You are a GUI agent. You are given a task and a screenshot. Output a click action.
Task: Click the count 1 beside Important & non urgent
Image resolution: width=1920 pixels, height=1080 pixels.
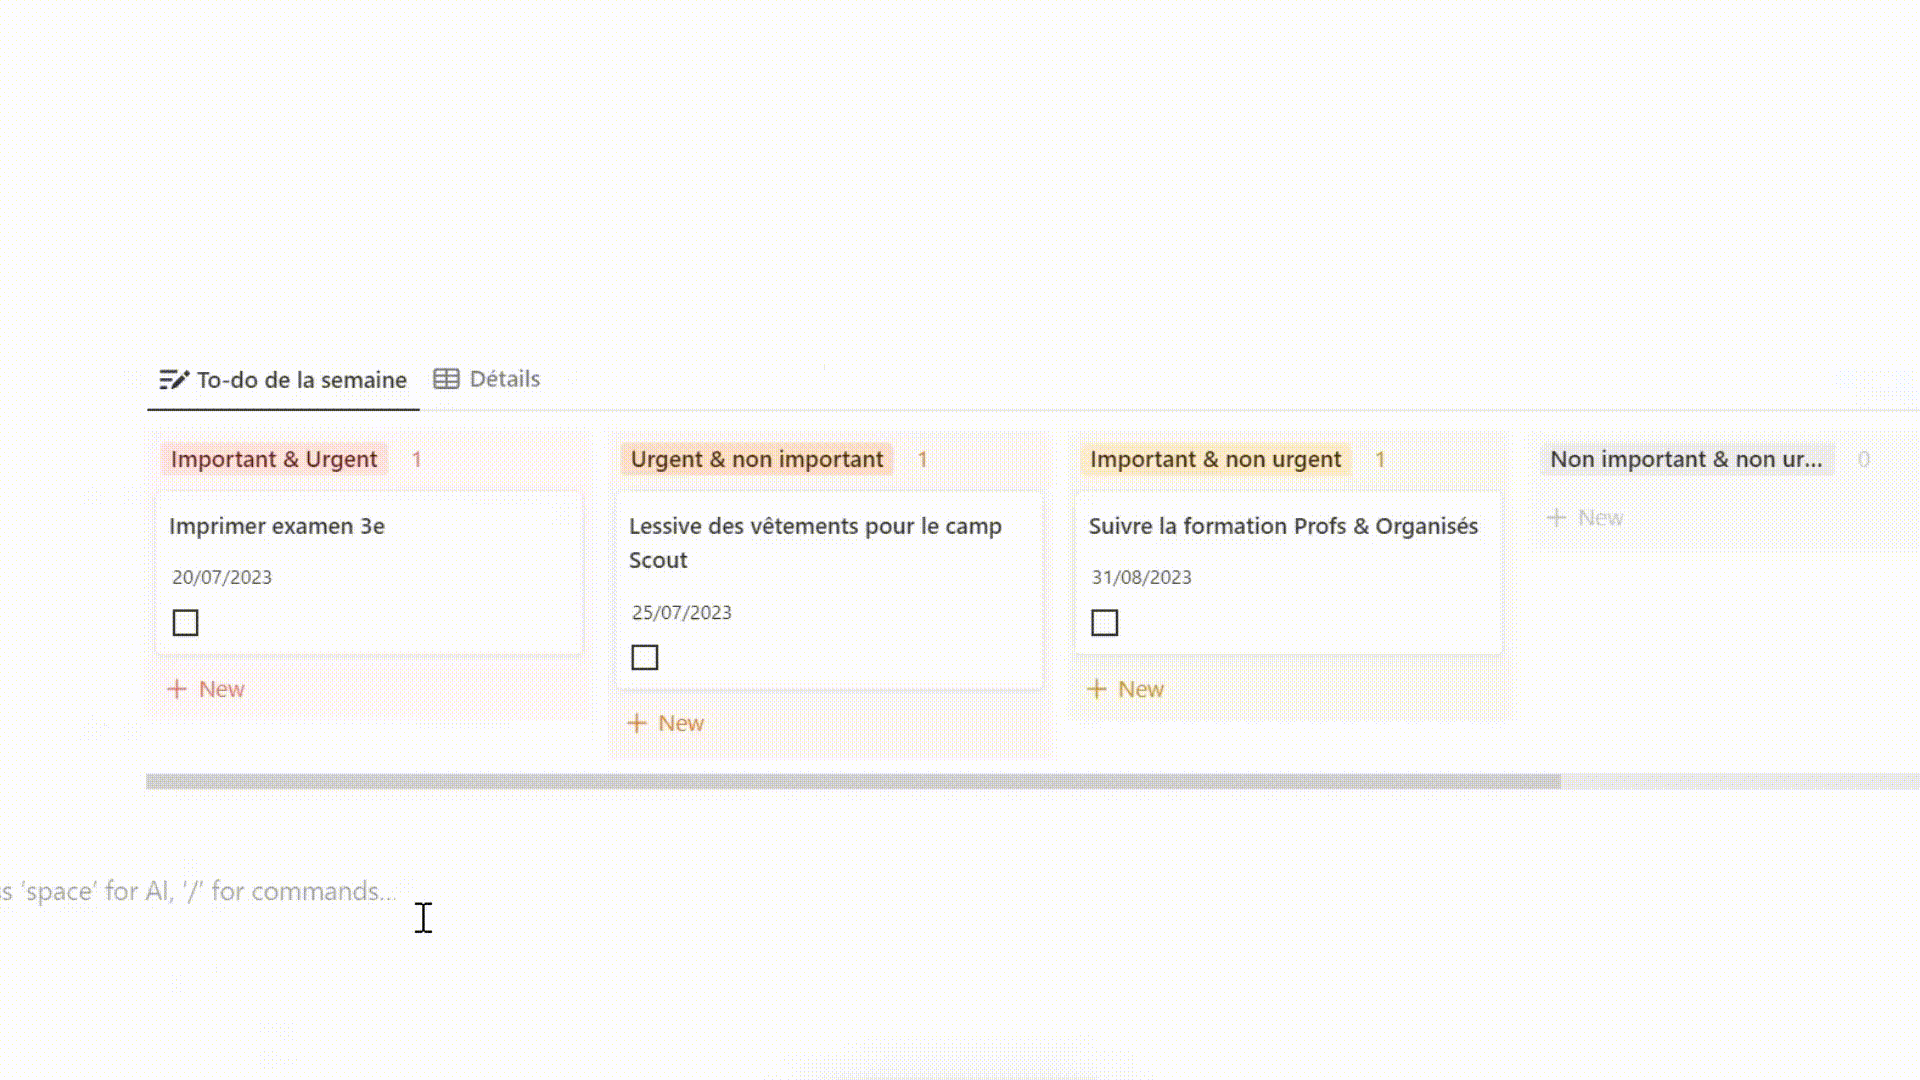[x=1380, y=459]
